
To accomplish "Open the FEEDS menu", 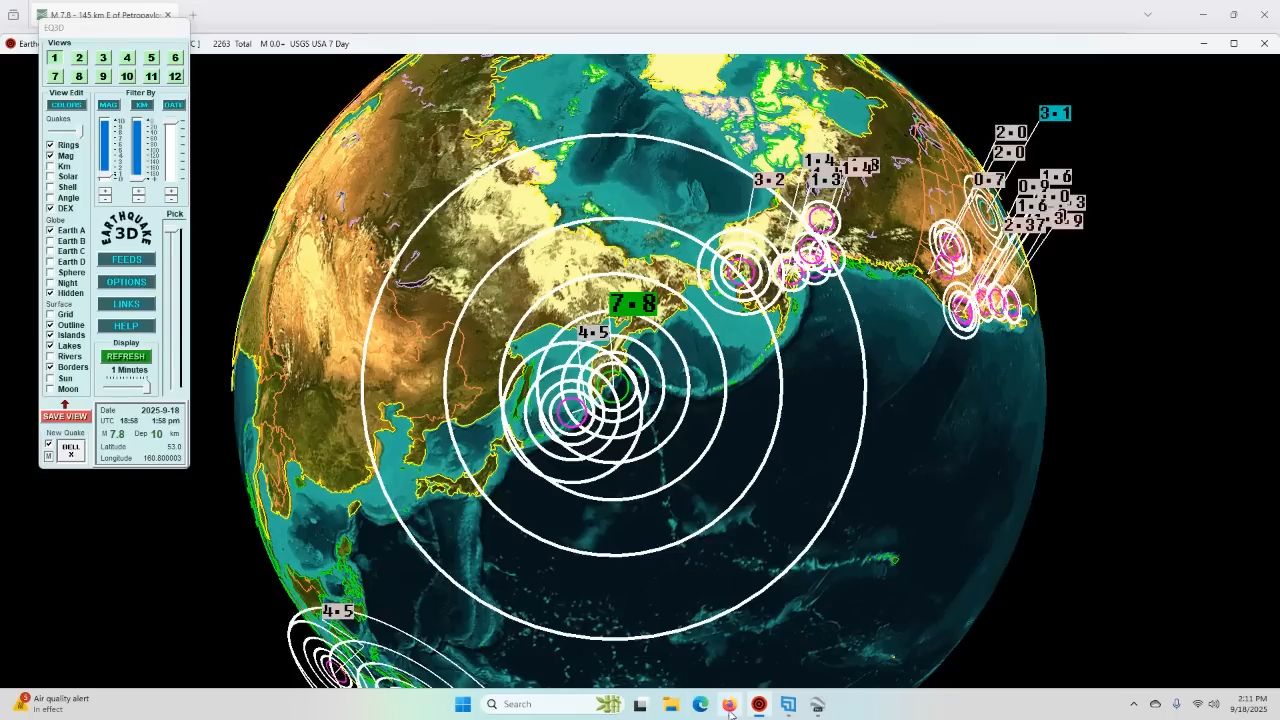I will (126, 260).
